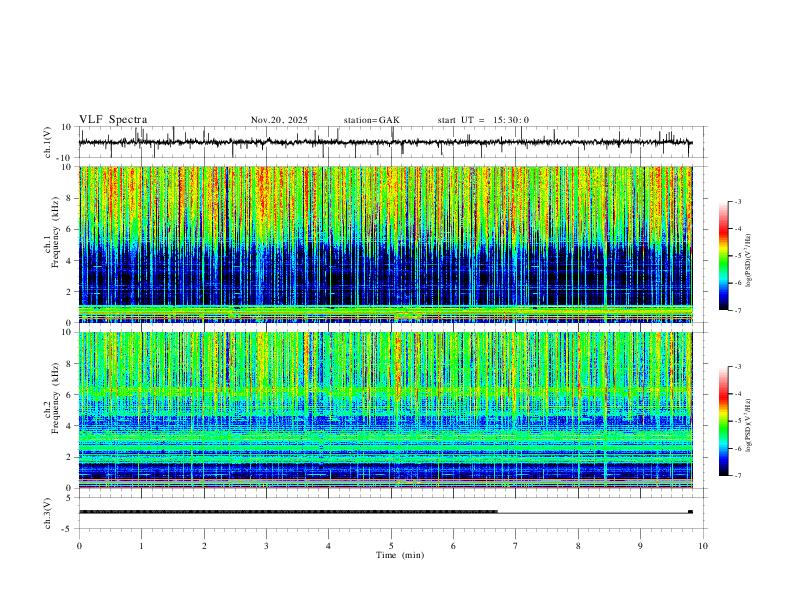
Task: Click the "-3" label on ch.1 colorbar
Action: pyautogui.click(x=737, y=201)
